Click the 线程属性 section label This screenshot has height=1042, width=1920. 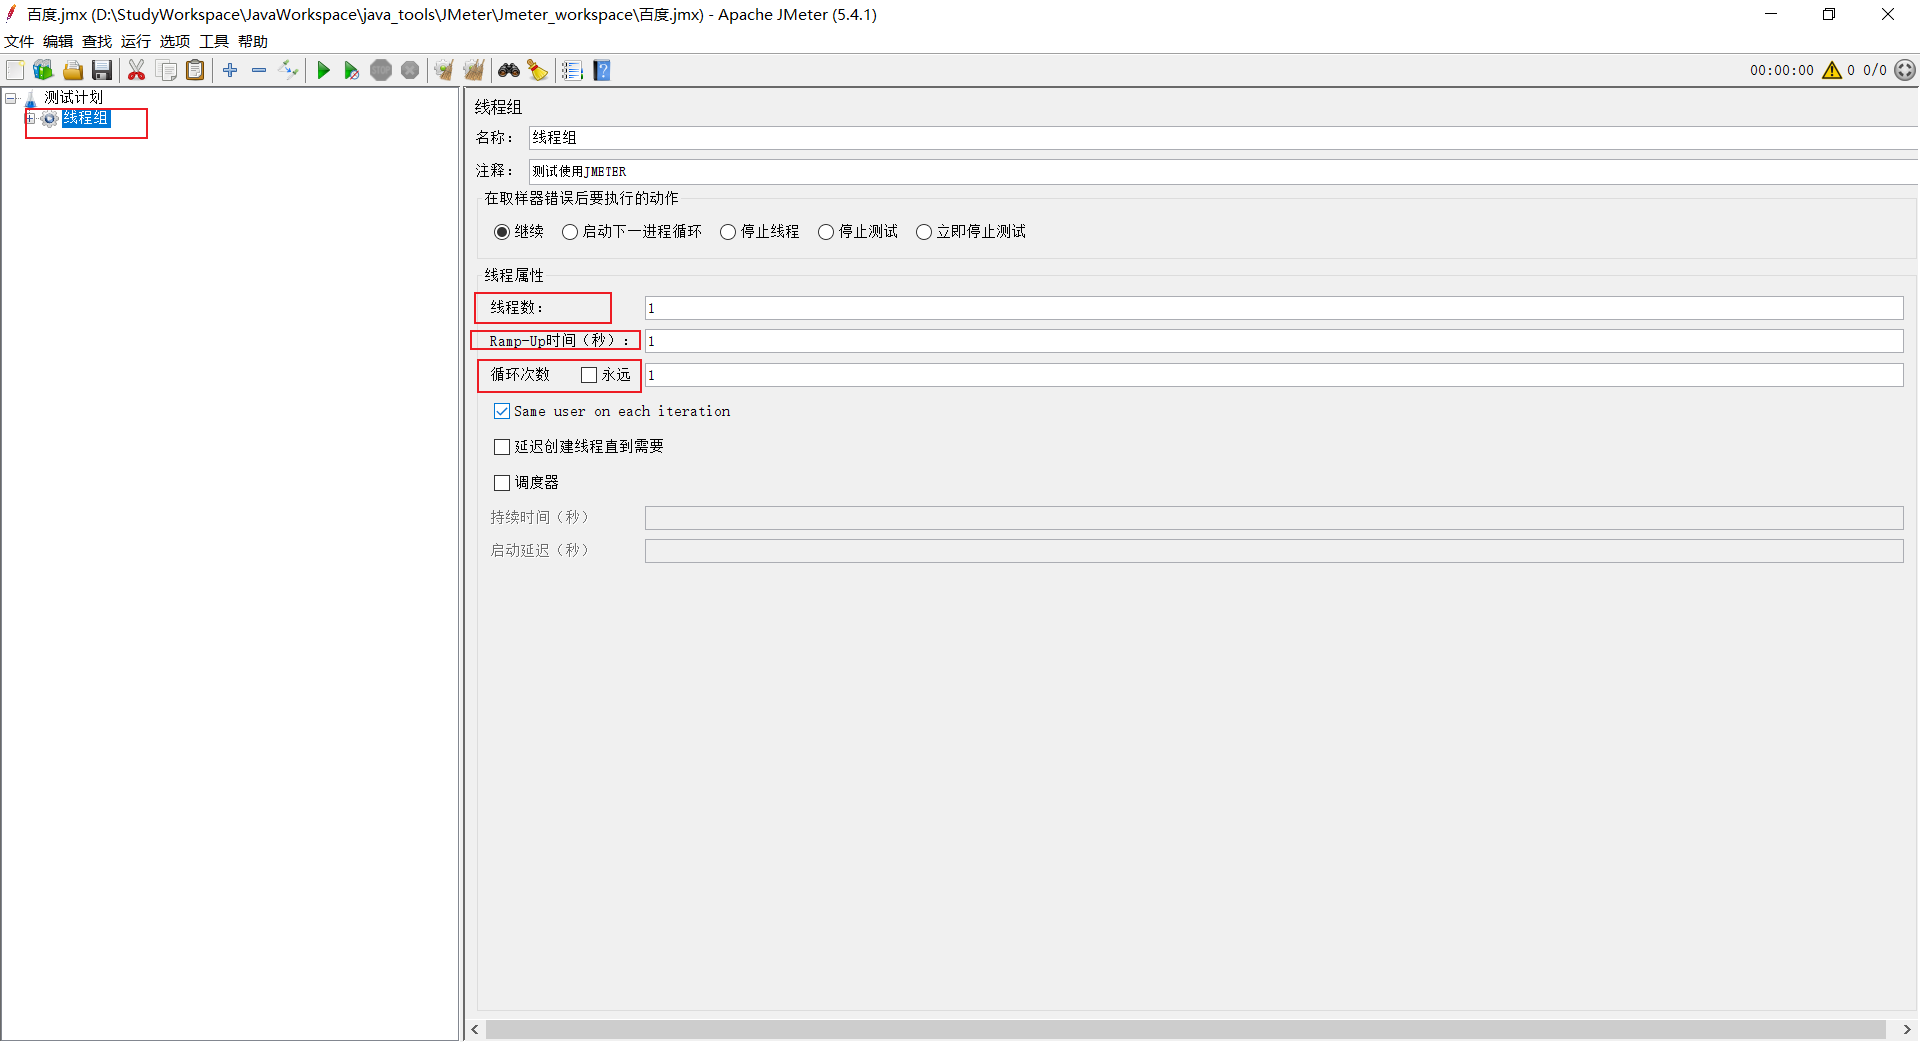pyautogui.click(x=514, y=275)
